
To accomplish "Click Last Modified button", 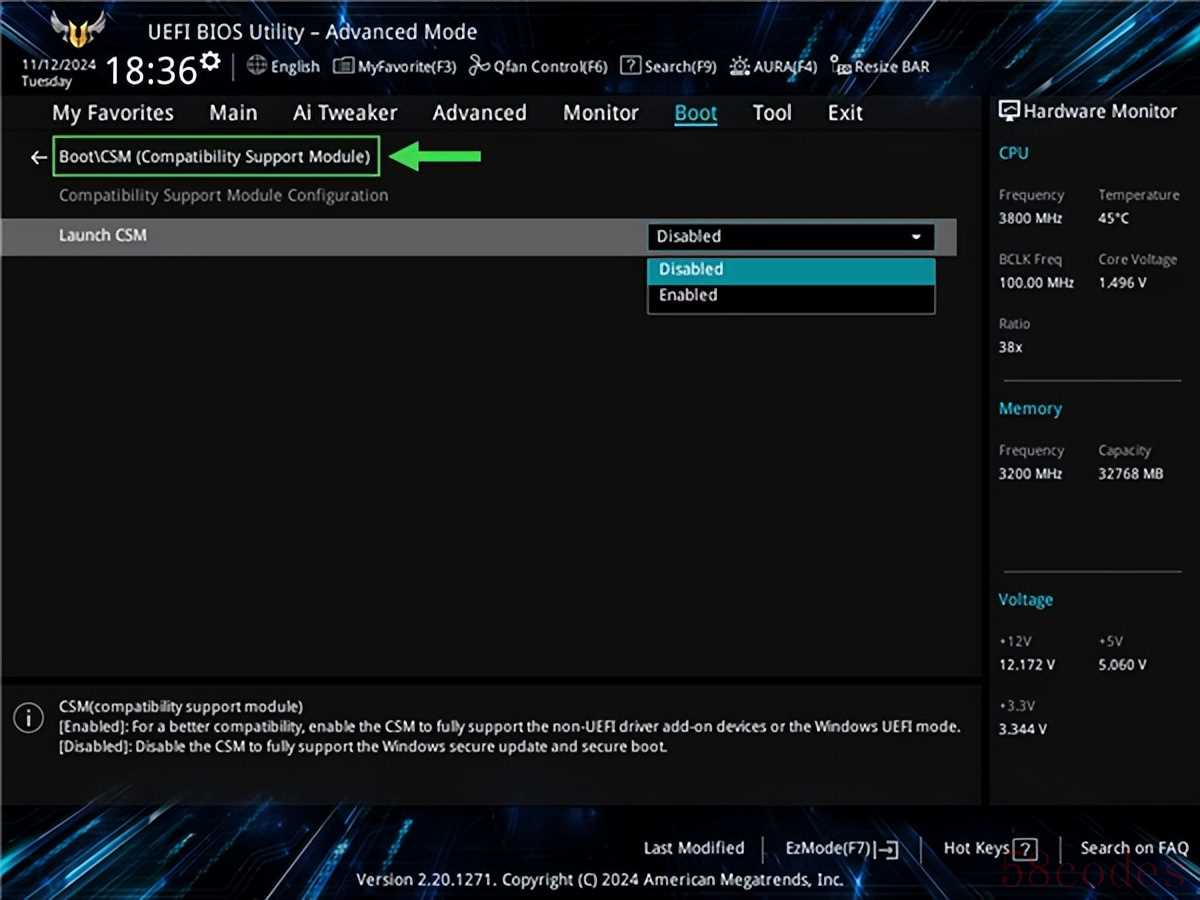I will coord(694,848).
